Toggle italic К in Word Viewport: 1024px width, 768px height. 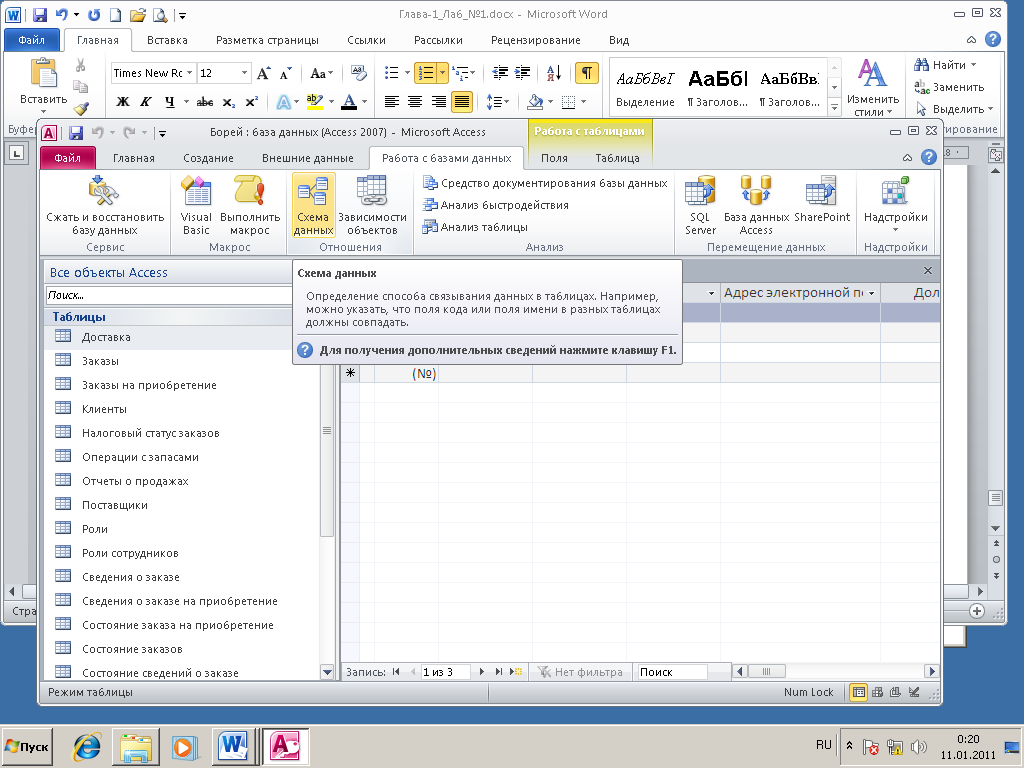146,102
